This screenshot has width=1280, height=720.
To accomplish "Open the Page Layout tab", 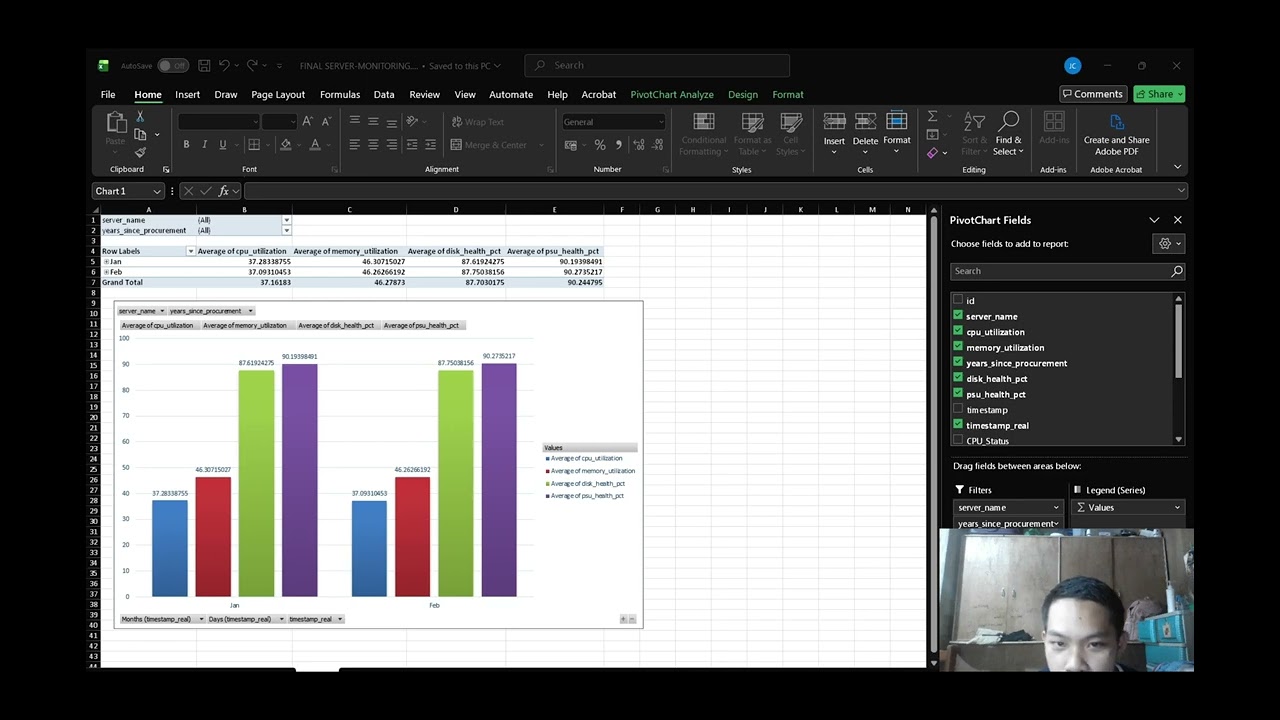I will pyautogui.click(x=278, y=94).
